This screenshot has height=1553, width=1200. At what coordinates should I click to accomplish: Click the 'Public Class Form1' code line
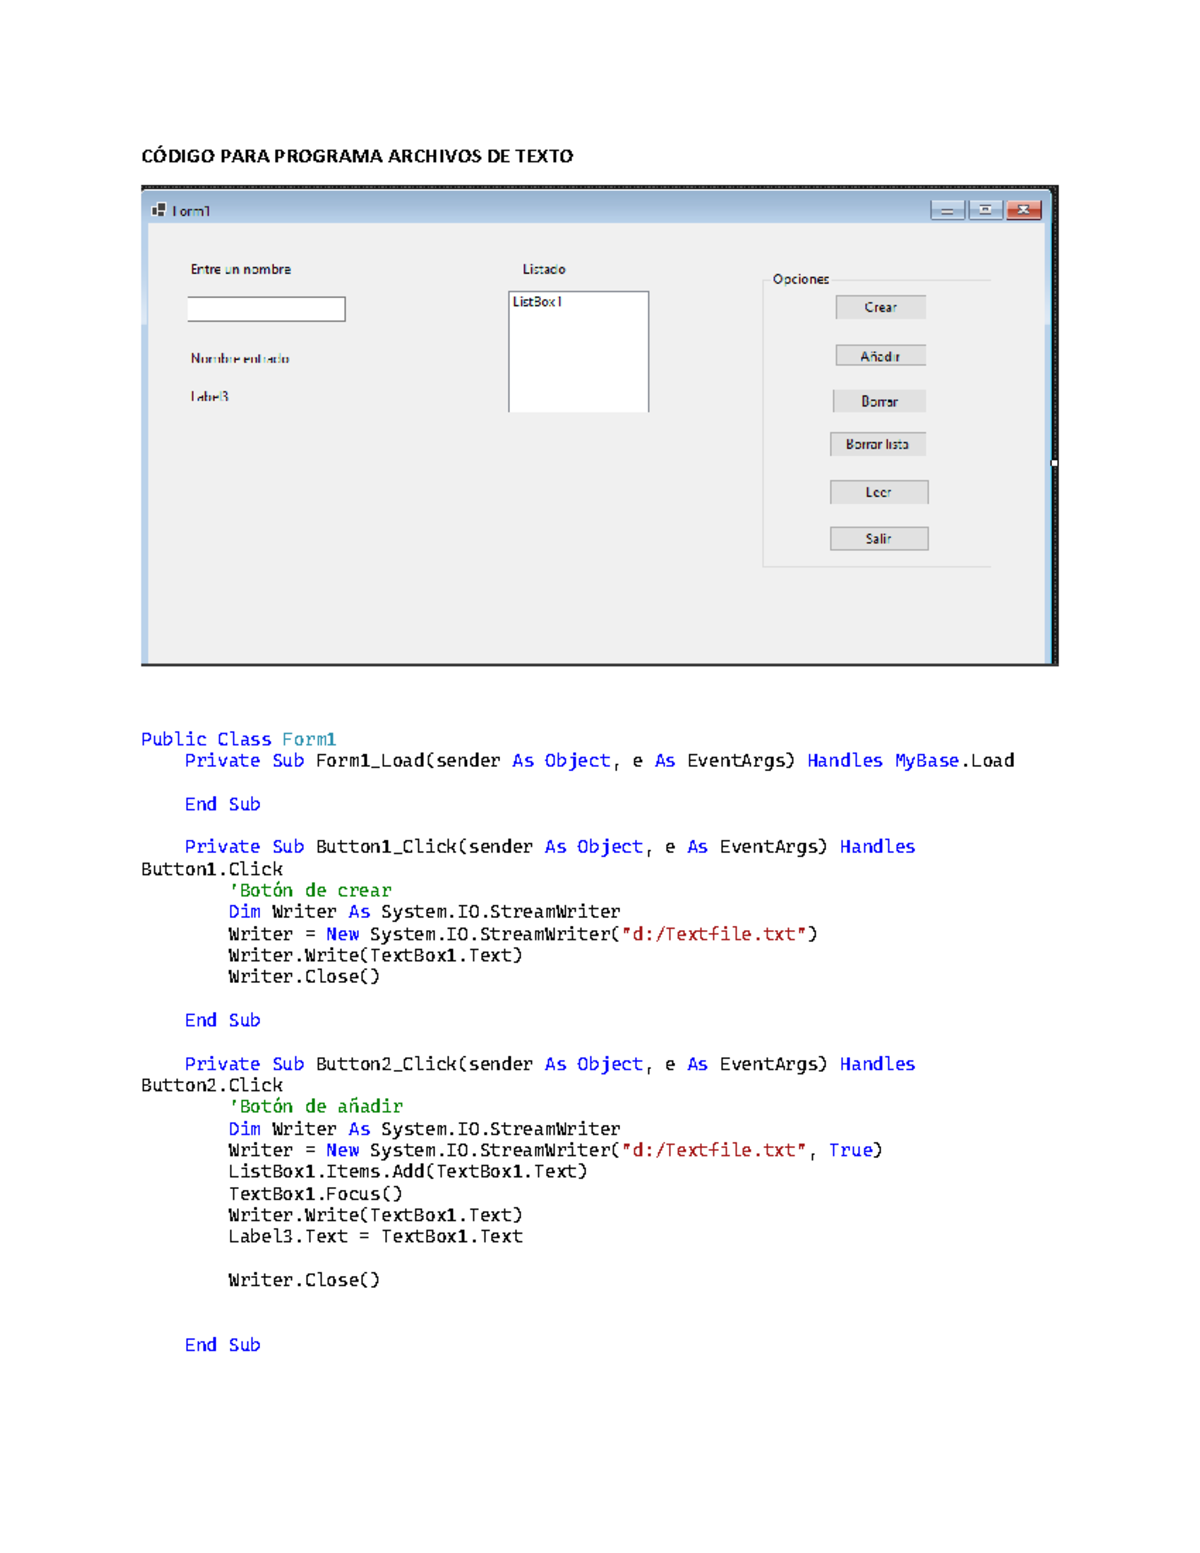click(x=238, y=739)
